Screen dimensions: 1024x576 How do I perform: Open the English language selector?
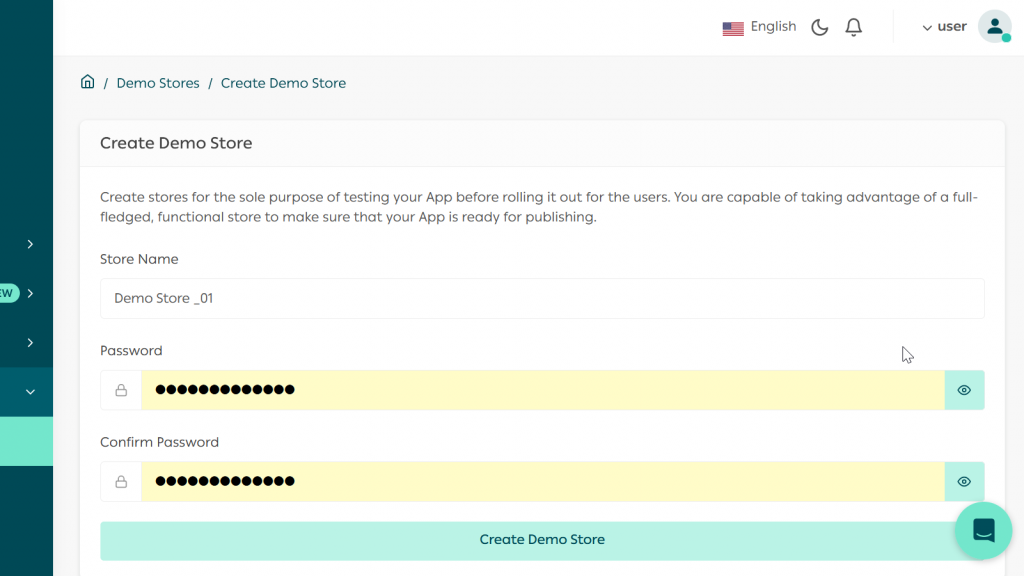[772, 27]
